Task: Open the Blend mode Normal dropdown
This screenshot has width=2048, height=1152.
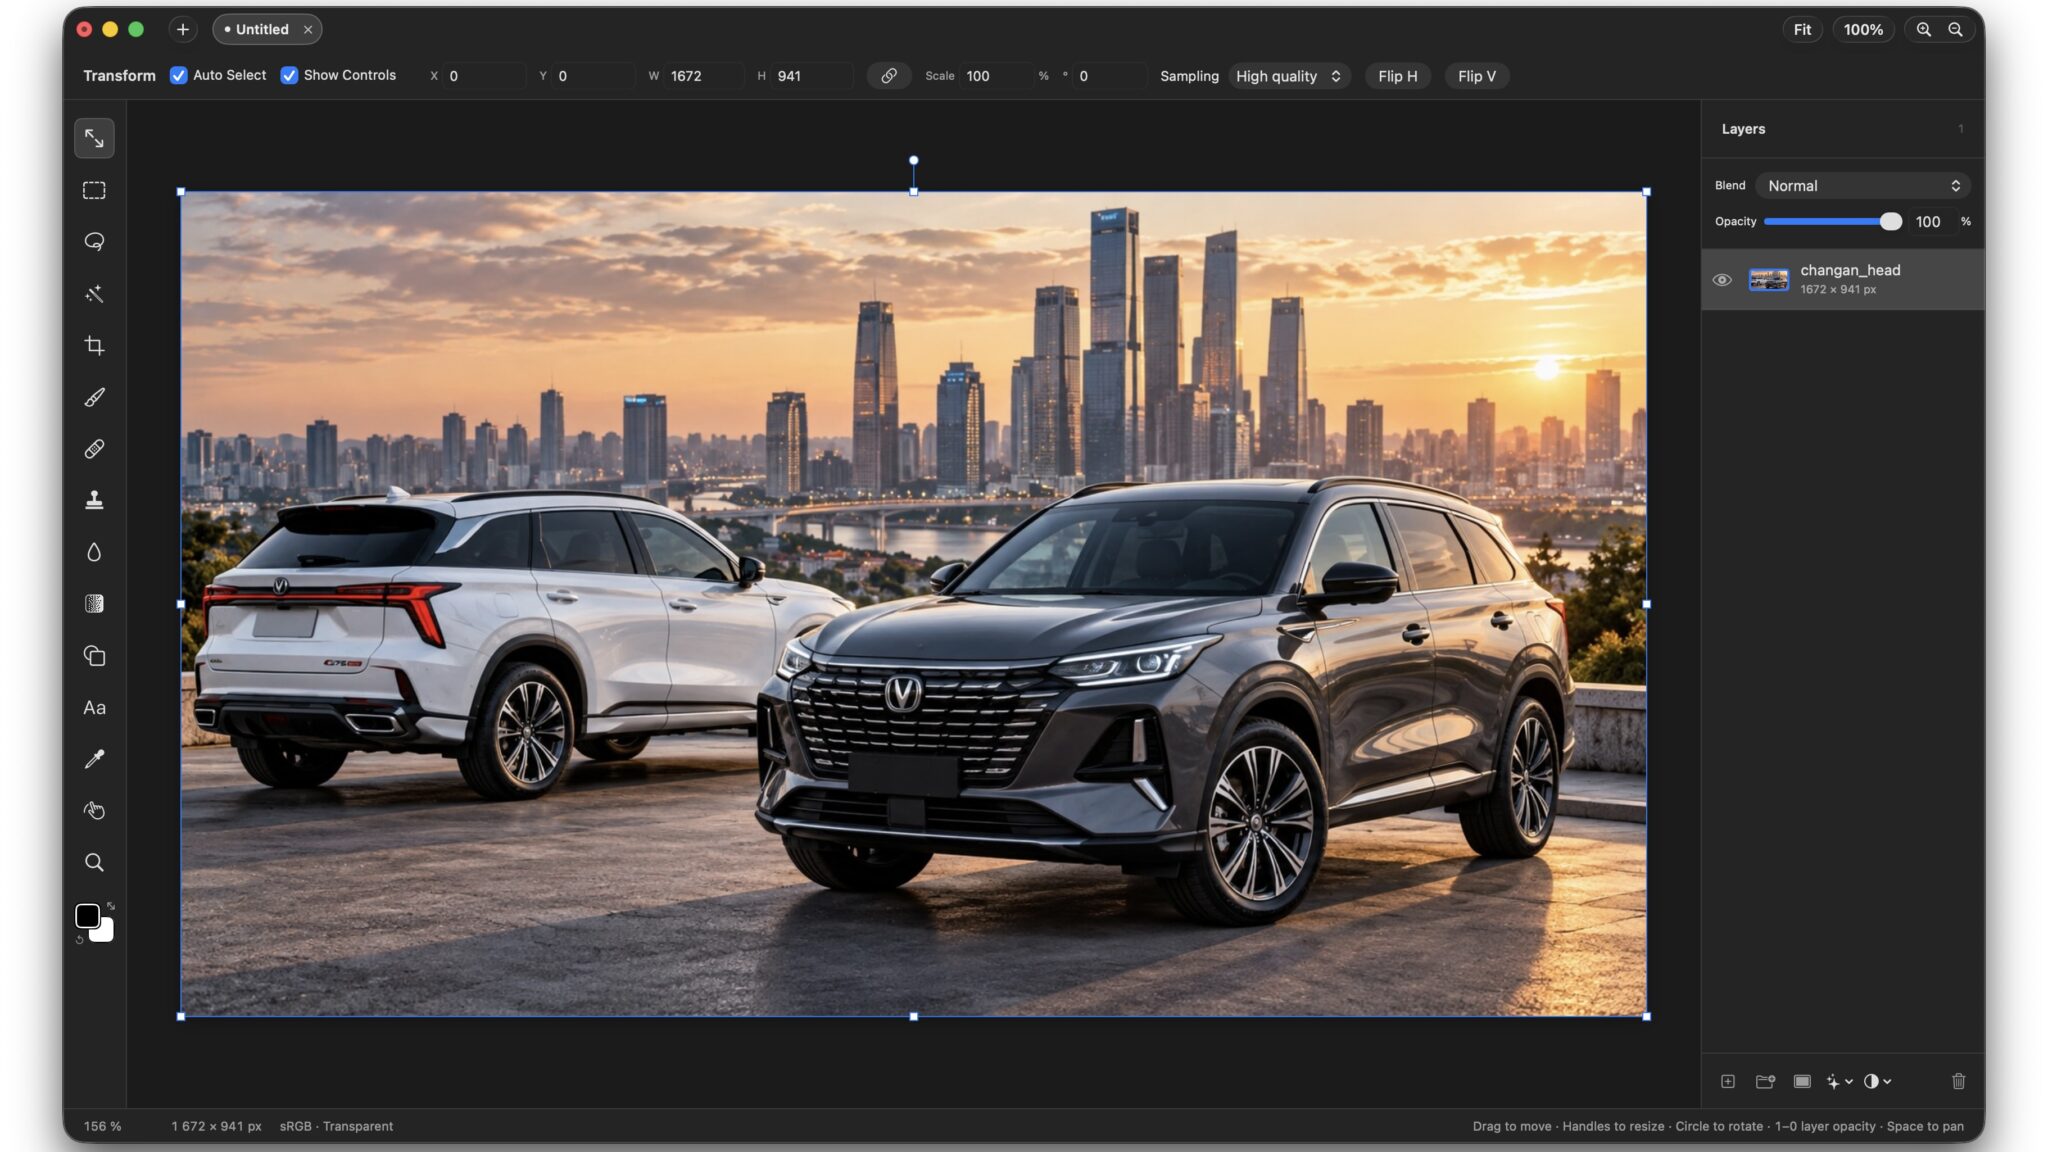Action: [1862, 186]
